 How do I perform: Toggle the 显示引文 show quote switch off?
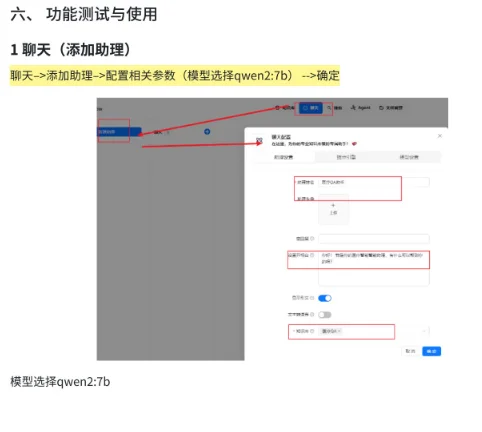point(325,298)
